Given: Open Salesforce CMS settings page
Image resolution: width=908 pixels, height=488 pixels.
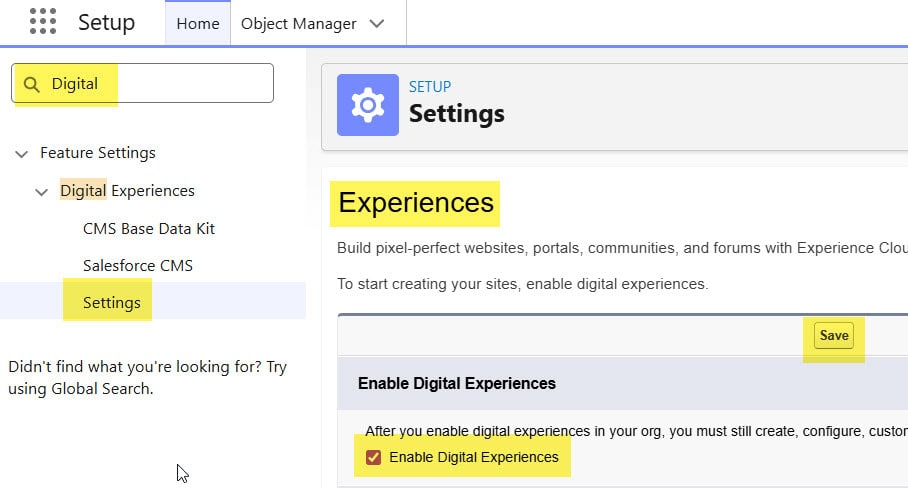Looking at the screenshot, I should click(138, 266).
